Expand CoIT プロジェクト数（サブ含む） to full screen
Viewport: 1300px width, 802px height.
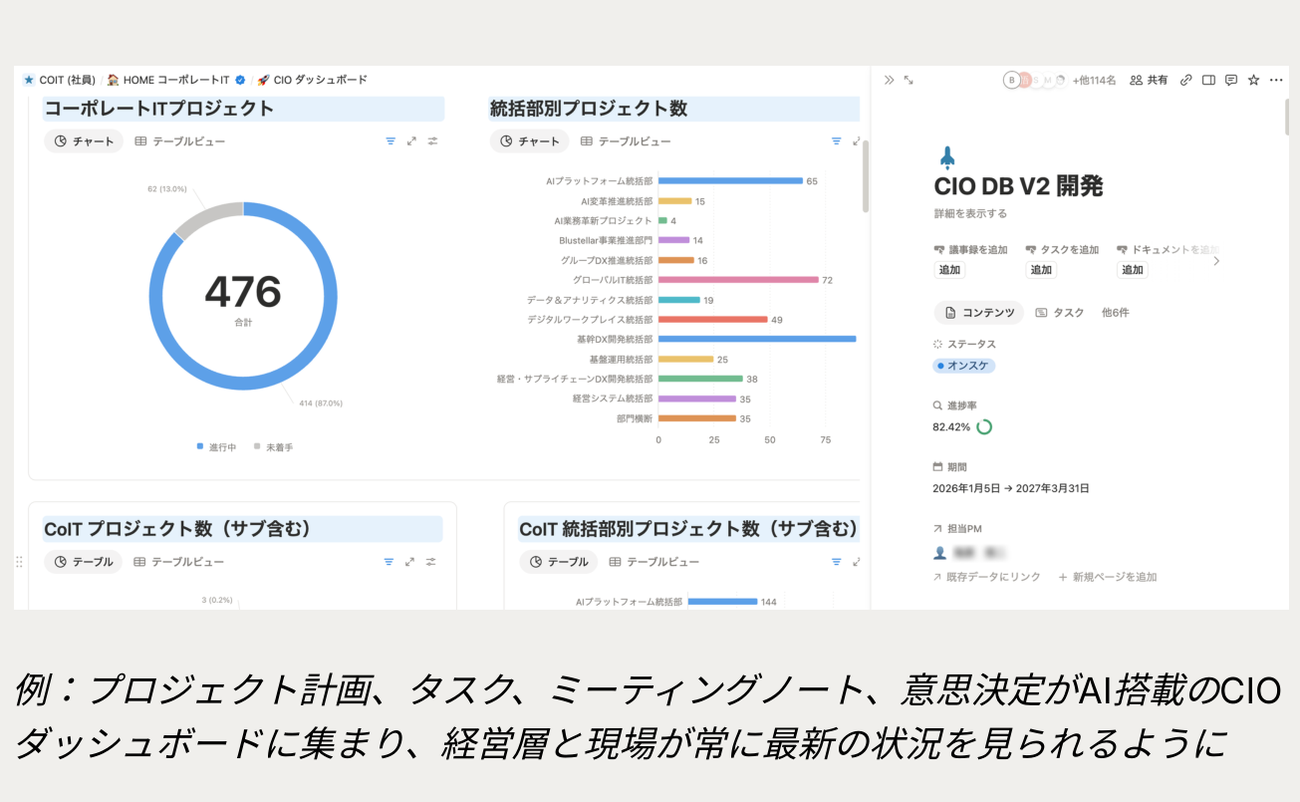411,562
